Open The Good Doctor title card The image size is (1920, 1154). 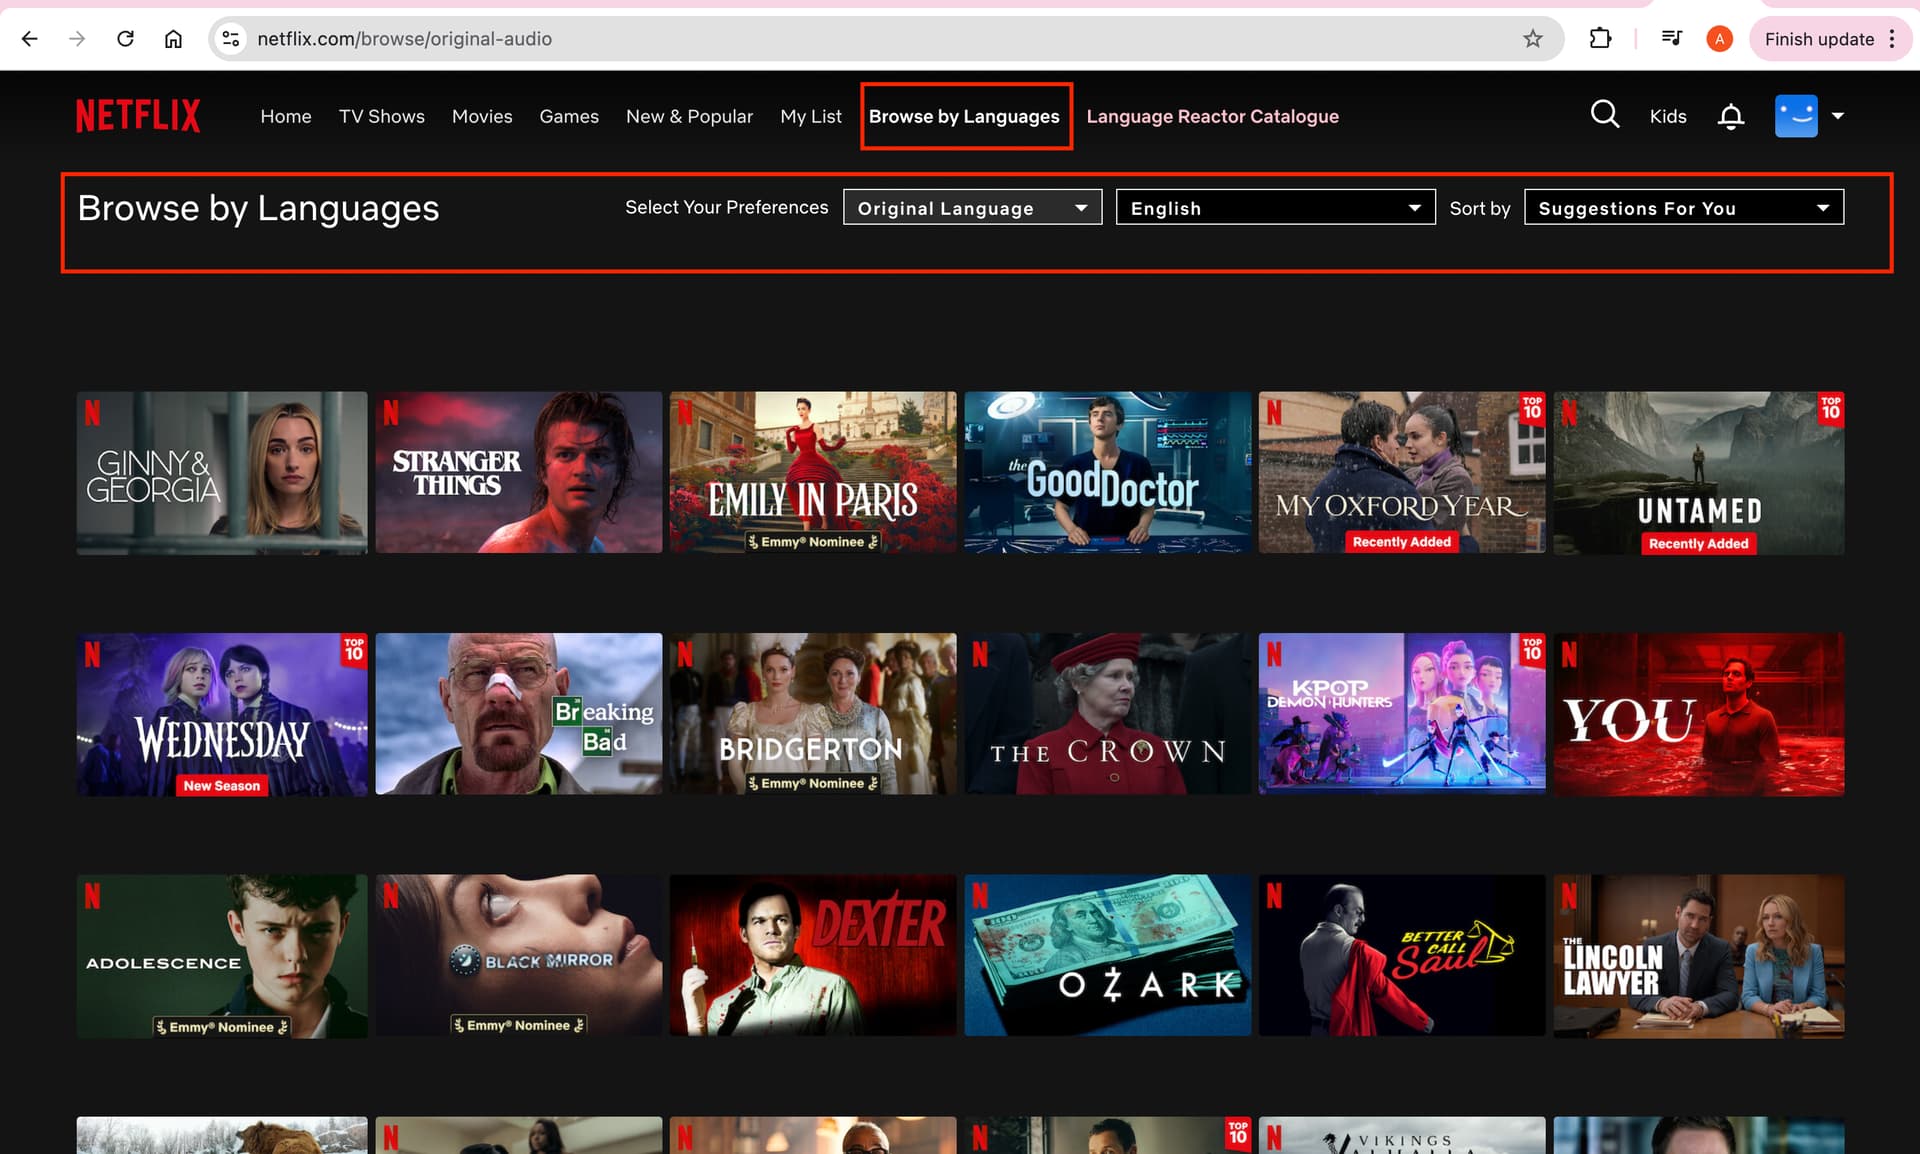click(x=1107, y=472)
